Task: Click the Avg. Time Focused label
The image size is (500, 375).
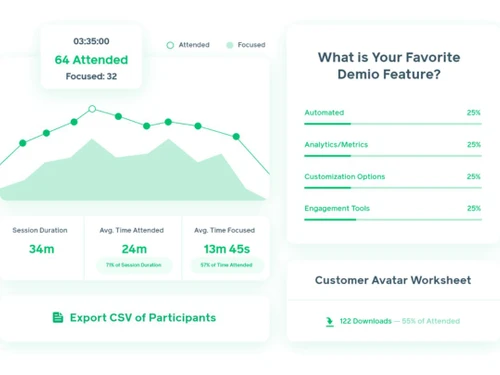Action: point(224,230)
